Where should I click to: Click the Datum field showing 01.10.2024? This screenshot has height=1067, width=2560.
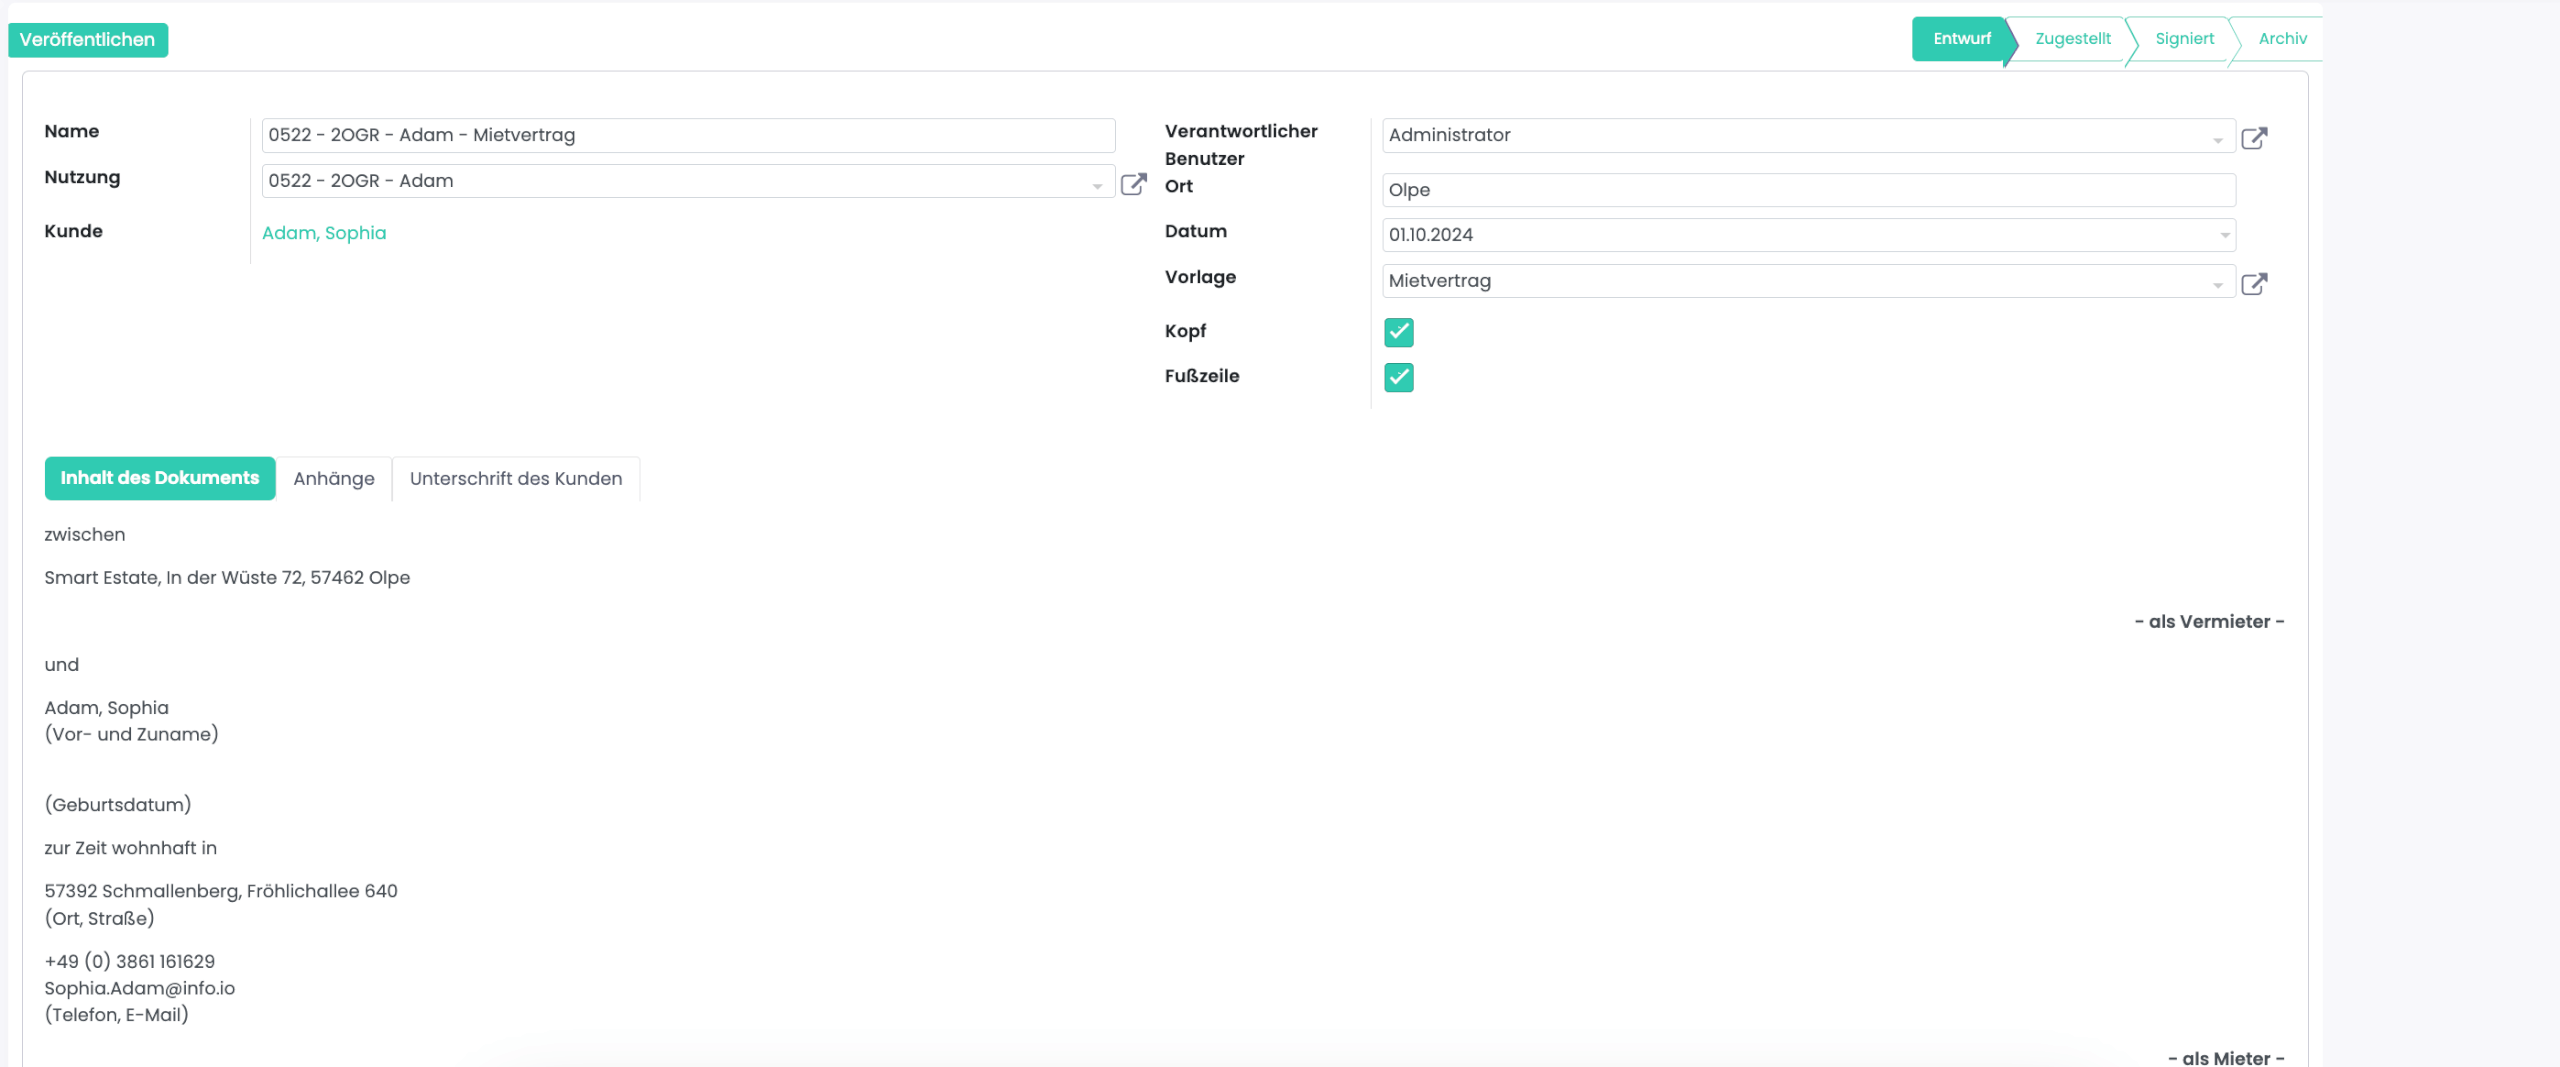click(1808, 235)
